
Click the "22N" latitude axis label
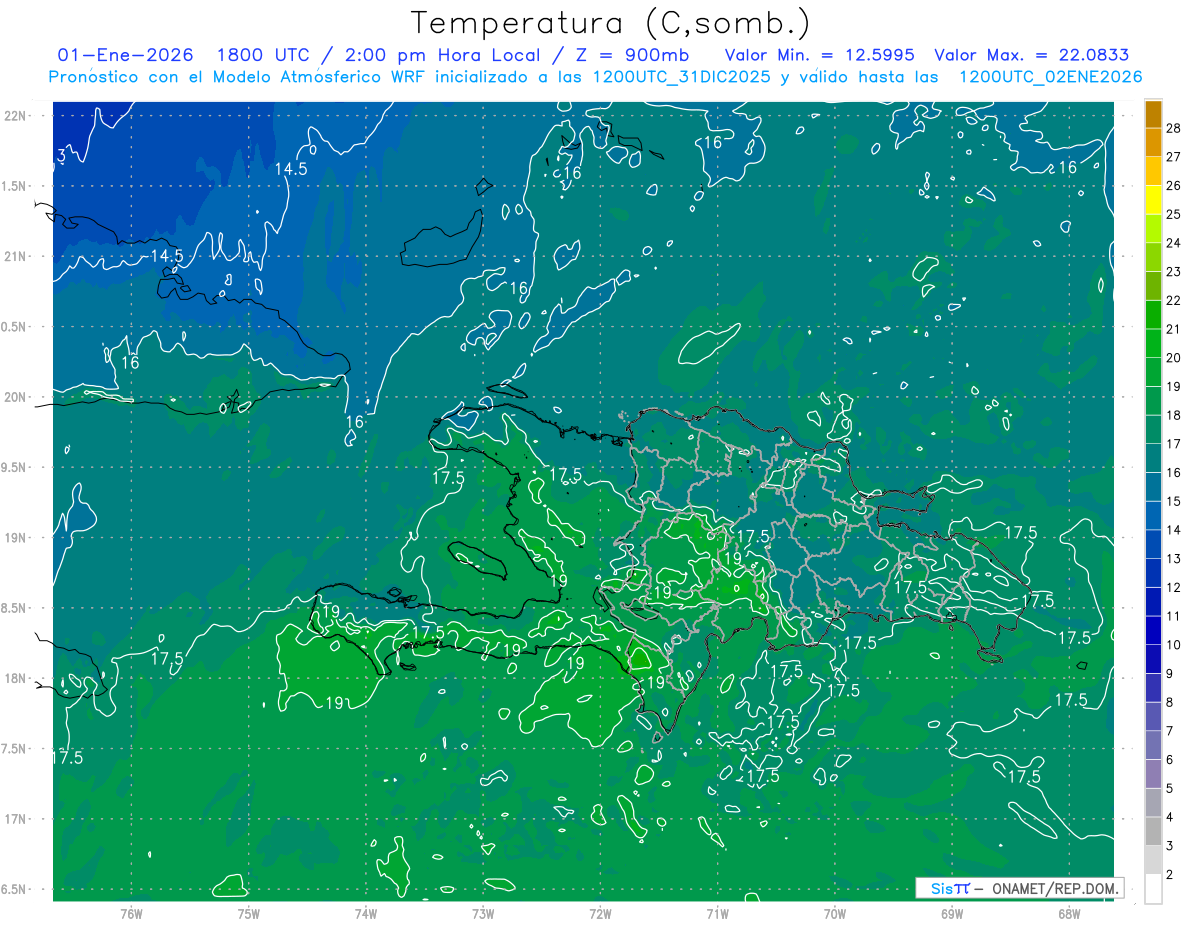coord(14,115)
